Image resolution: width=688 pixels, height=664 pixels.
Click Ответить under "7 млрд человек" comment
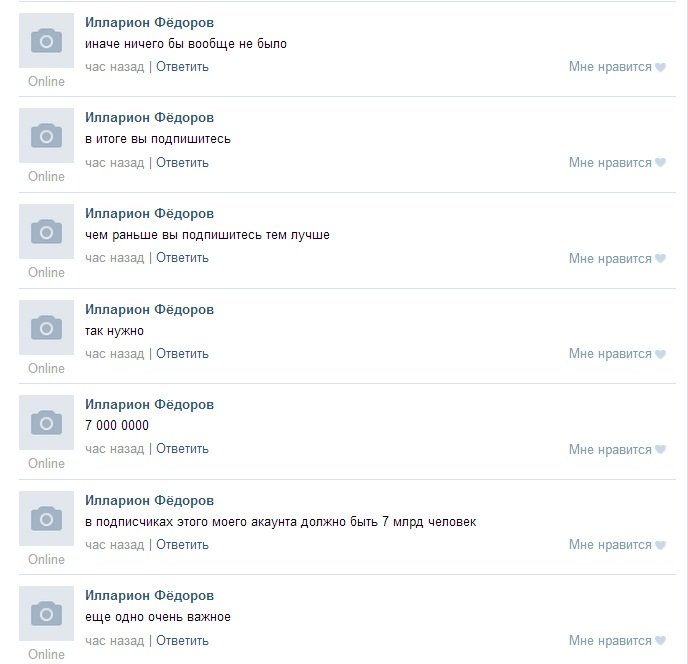pyautogui.click(x=182, y=545)
